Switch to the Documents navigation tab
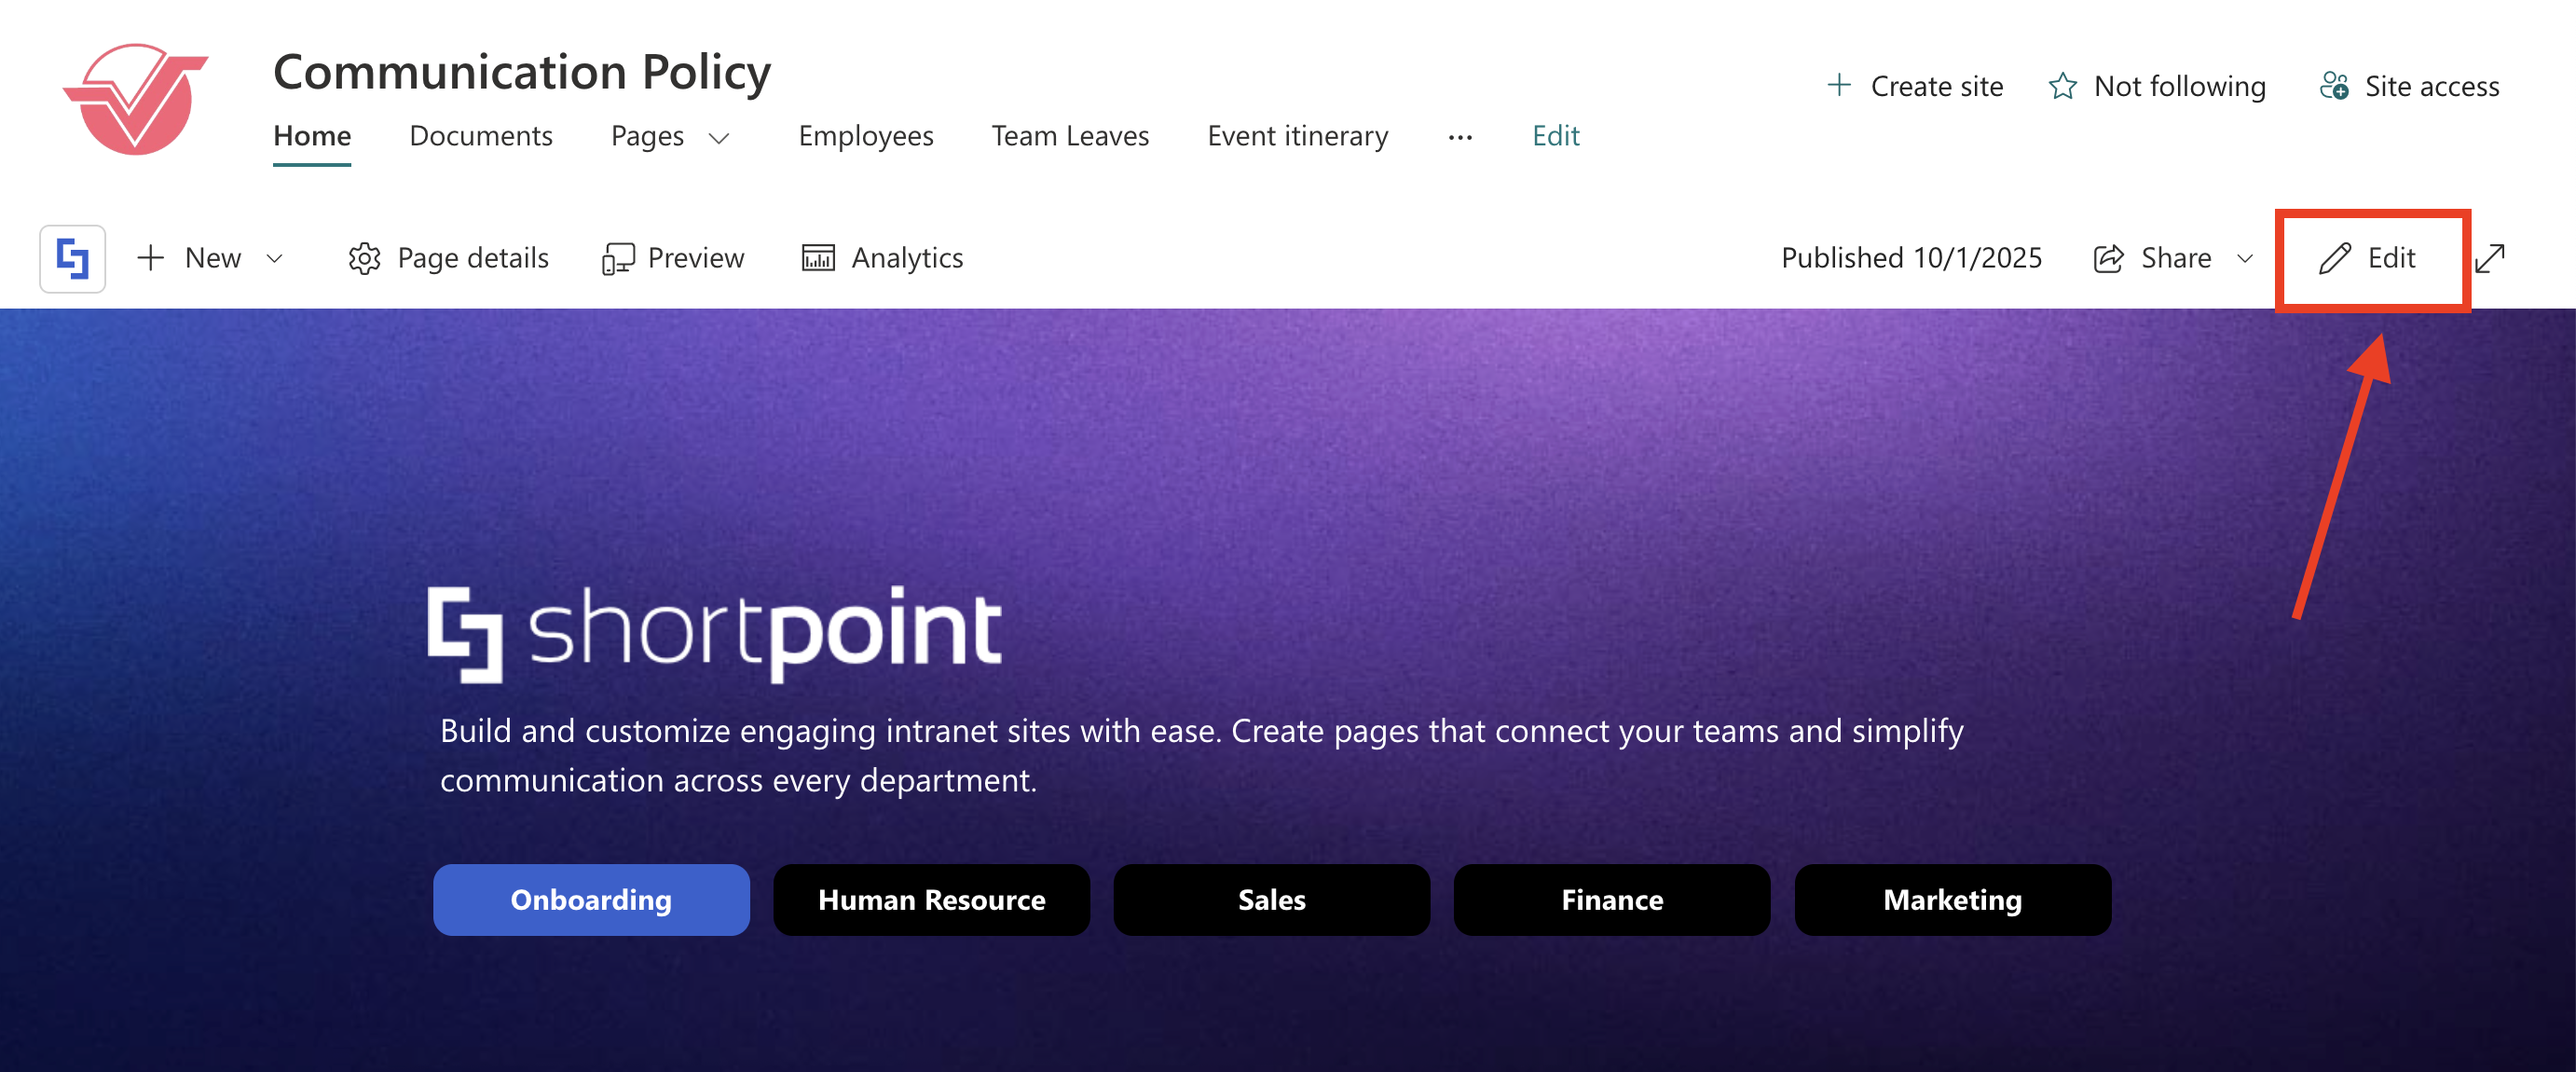The width and height of the screenshot is (2576, 1072). pyautogui.click(x=481, y=136)
